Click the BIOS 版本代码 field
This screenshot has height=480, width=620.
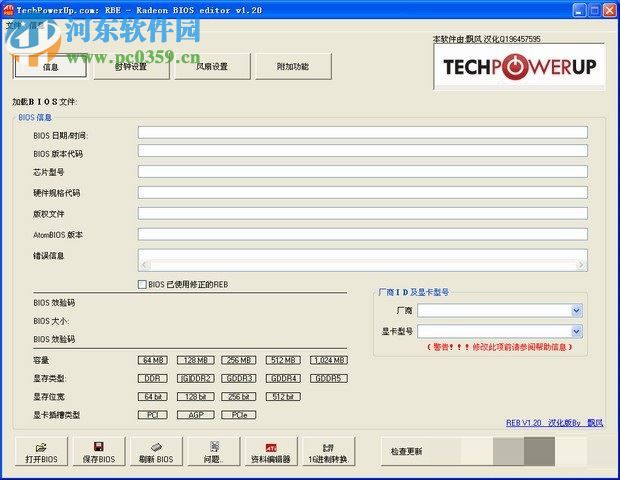pos(363,151)
